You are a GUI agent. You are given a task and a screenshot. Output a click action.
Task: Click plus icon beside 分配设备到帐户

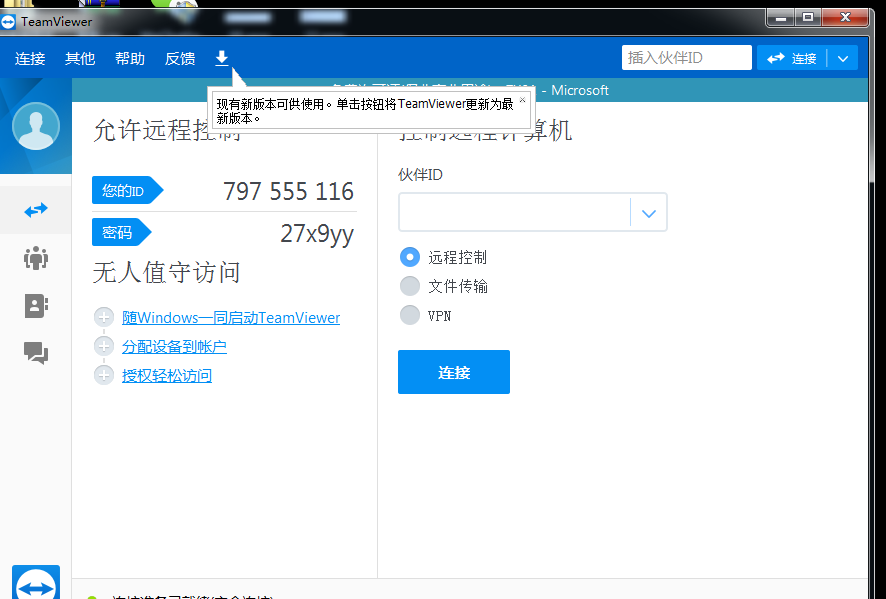(x=103, y=346)
